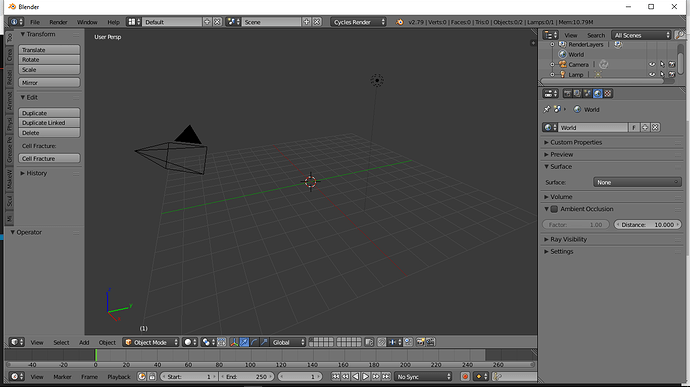Toggle fake user F for World
This screenshot has width=690, height=387.
point(634,127)
